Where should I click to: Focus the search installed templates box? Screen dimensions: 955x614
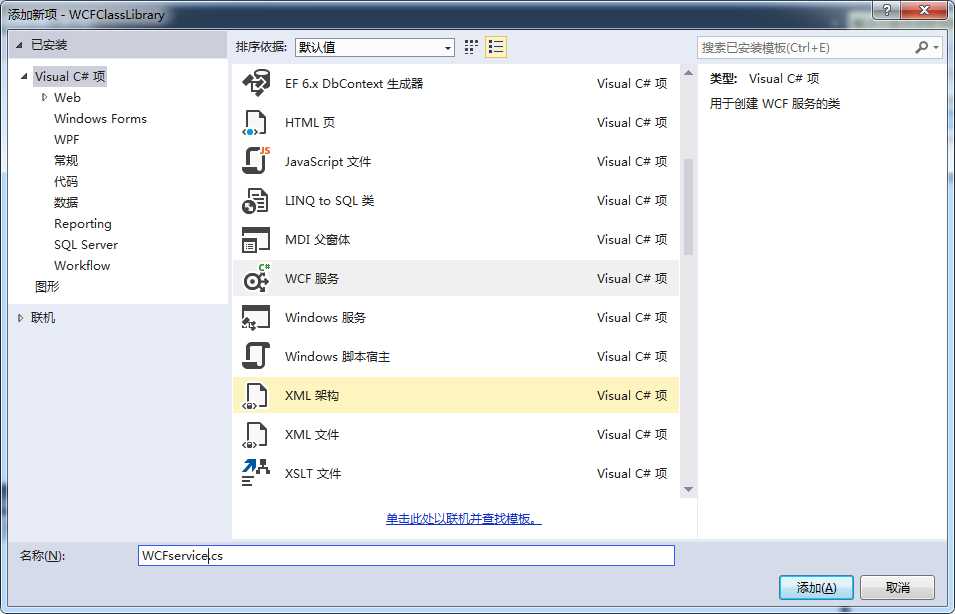(805, 47)
